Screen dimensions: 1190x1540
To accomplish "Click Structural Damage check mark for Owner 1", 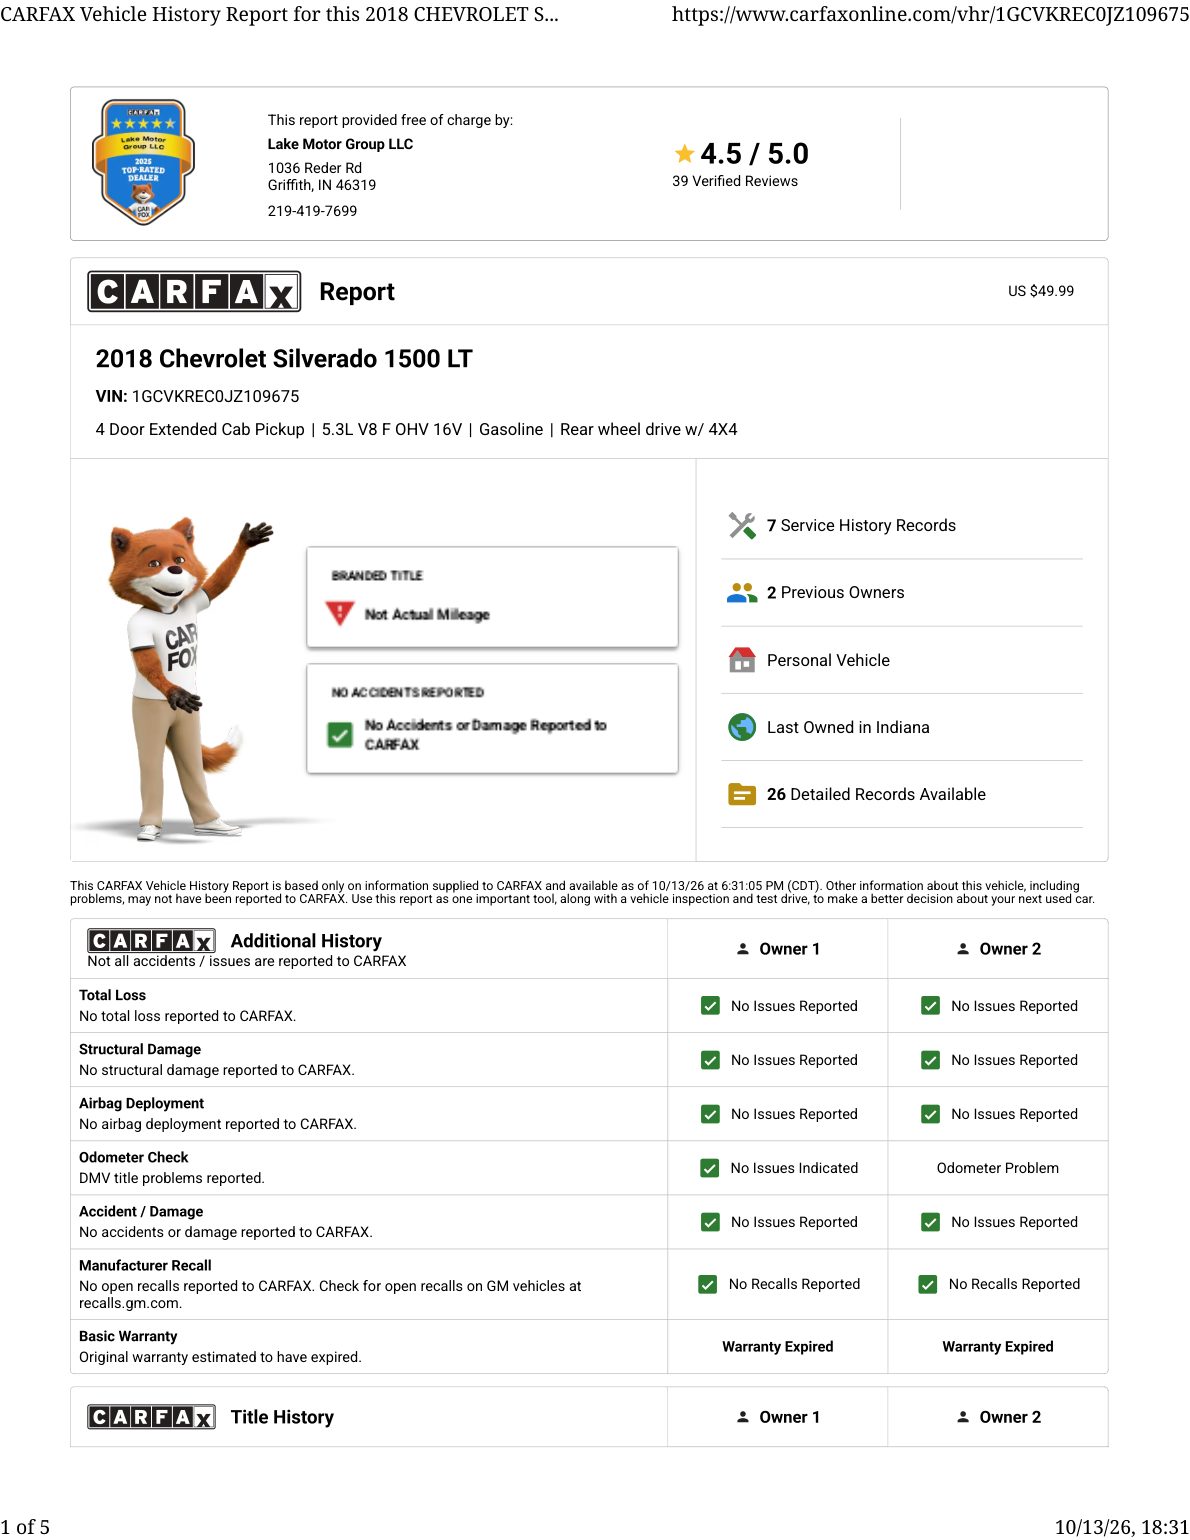I will click(710, 1060).
